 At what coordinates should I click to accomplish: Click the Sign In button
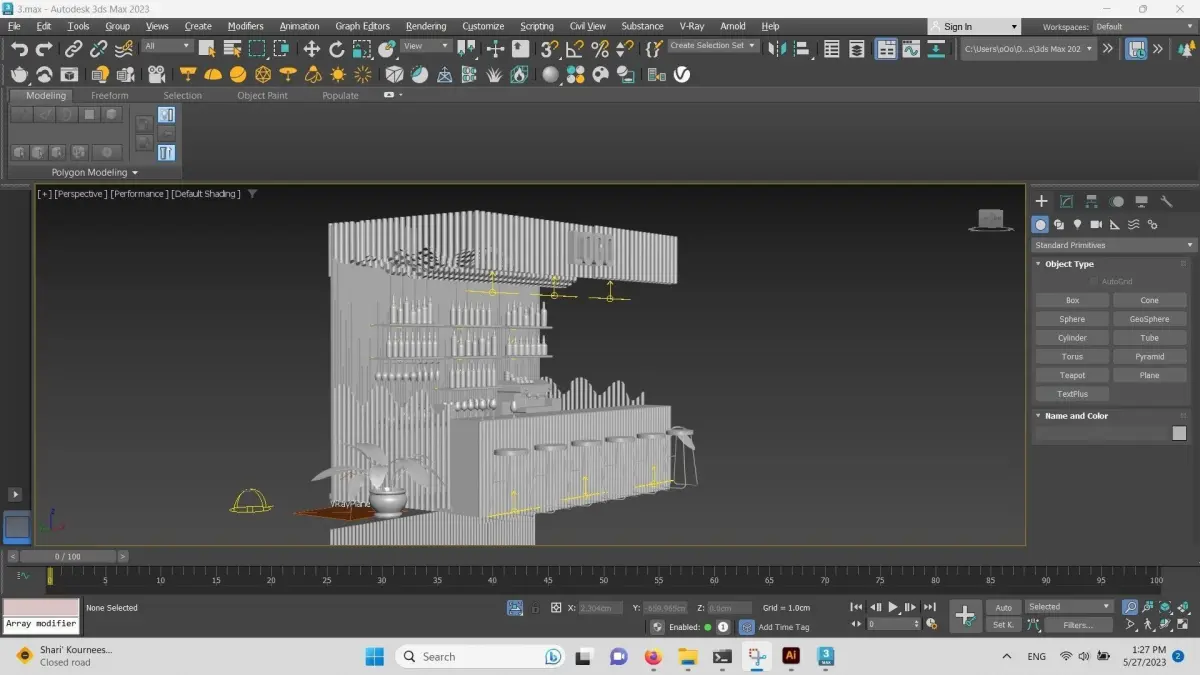(973, 27)
